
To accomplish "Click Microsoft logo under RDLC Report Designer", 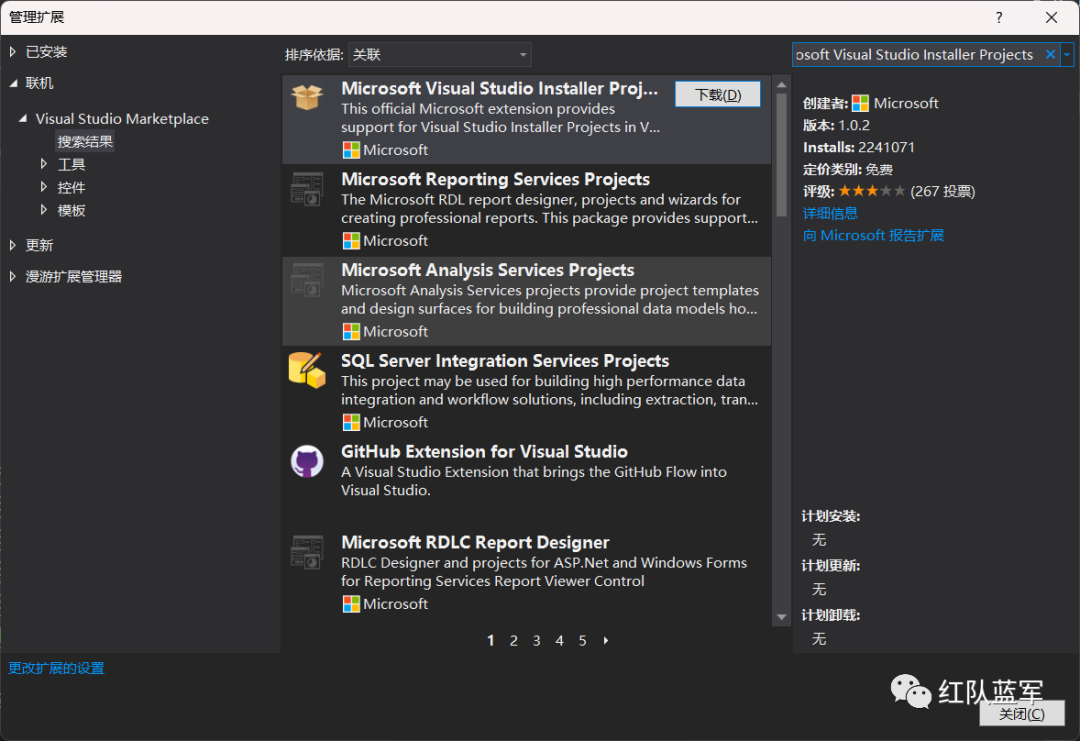I will [x=351, y=604].
